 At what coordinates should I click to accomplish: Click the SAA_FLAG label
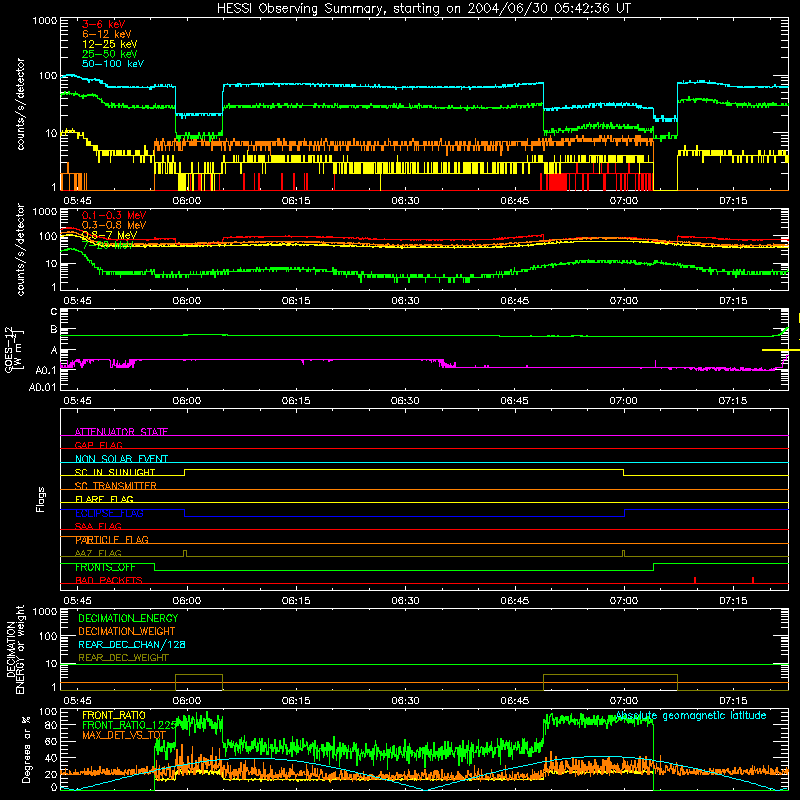(98, 526)
